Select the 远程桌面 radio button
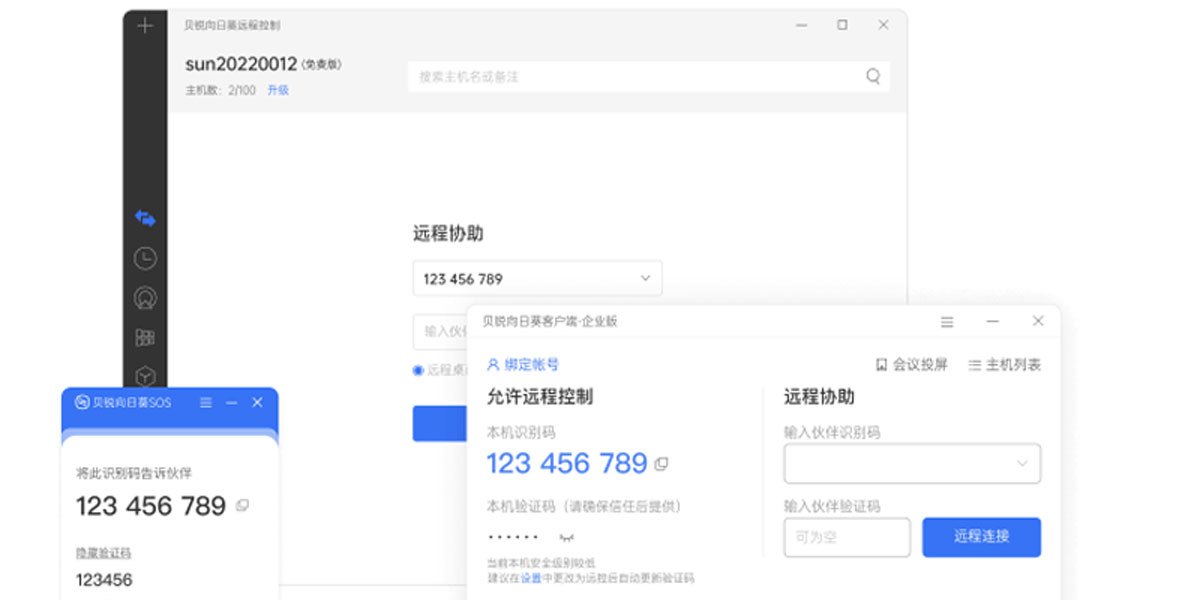 [x=418, y=370]
